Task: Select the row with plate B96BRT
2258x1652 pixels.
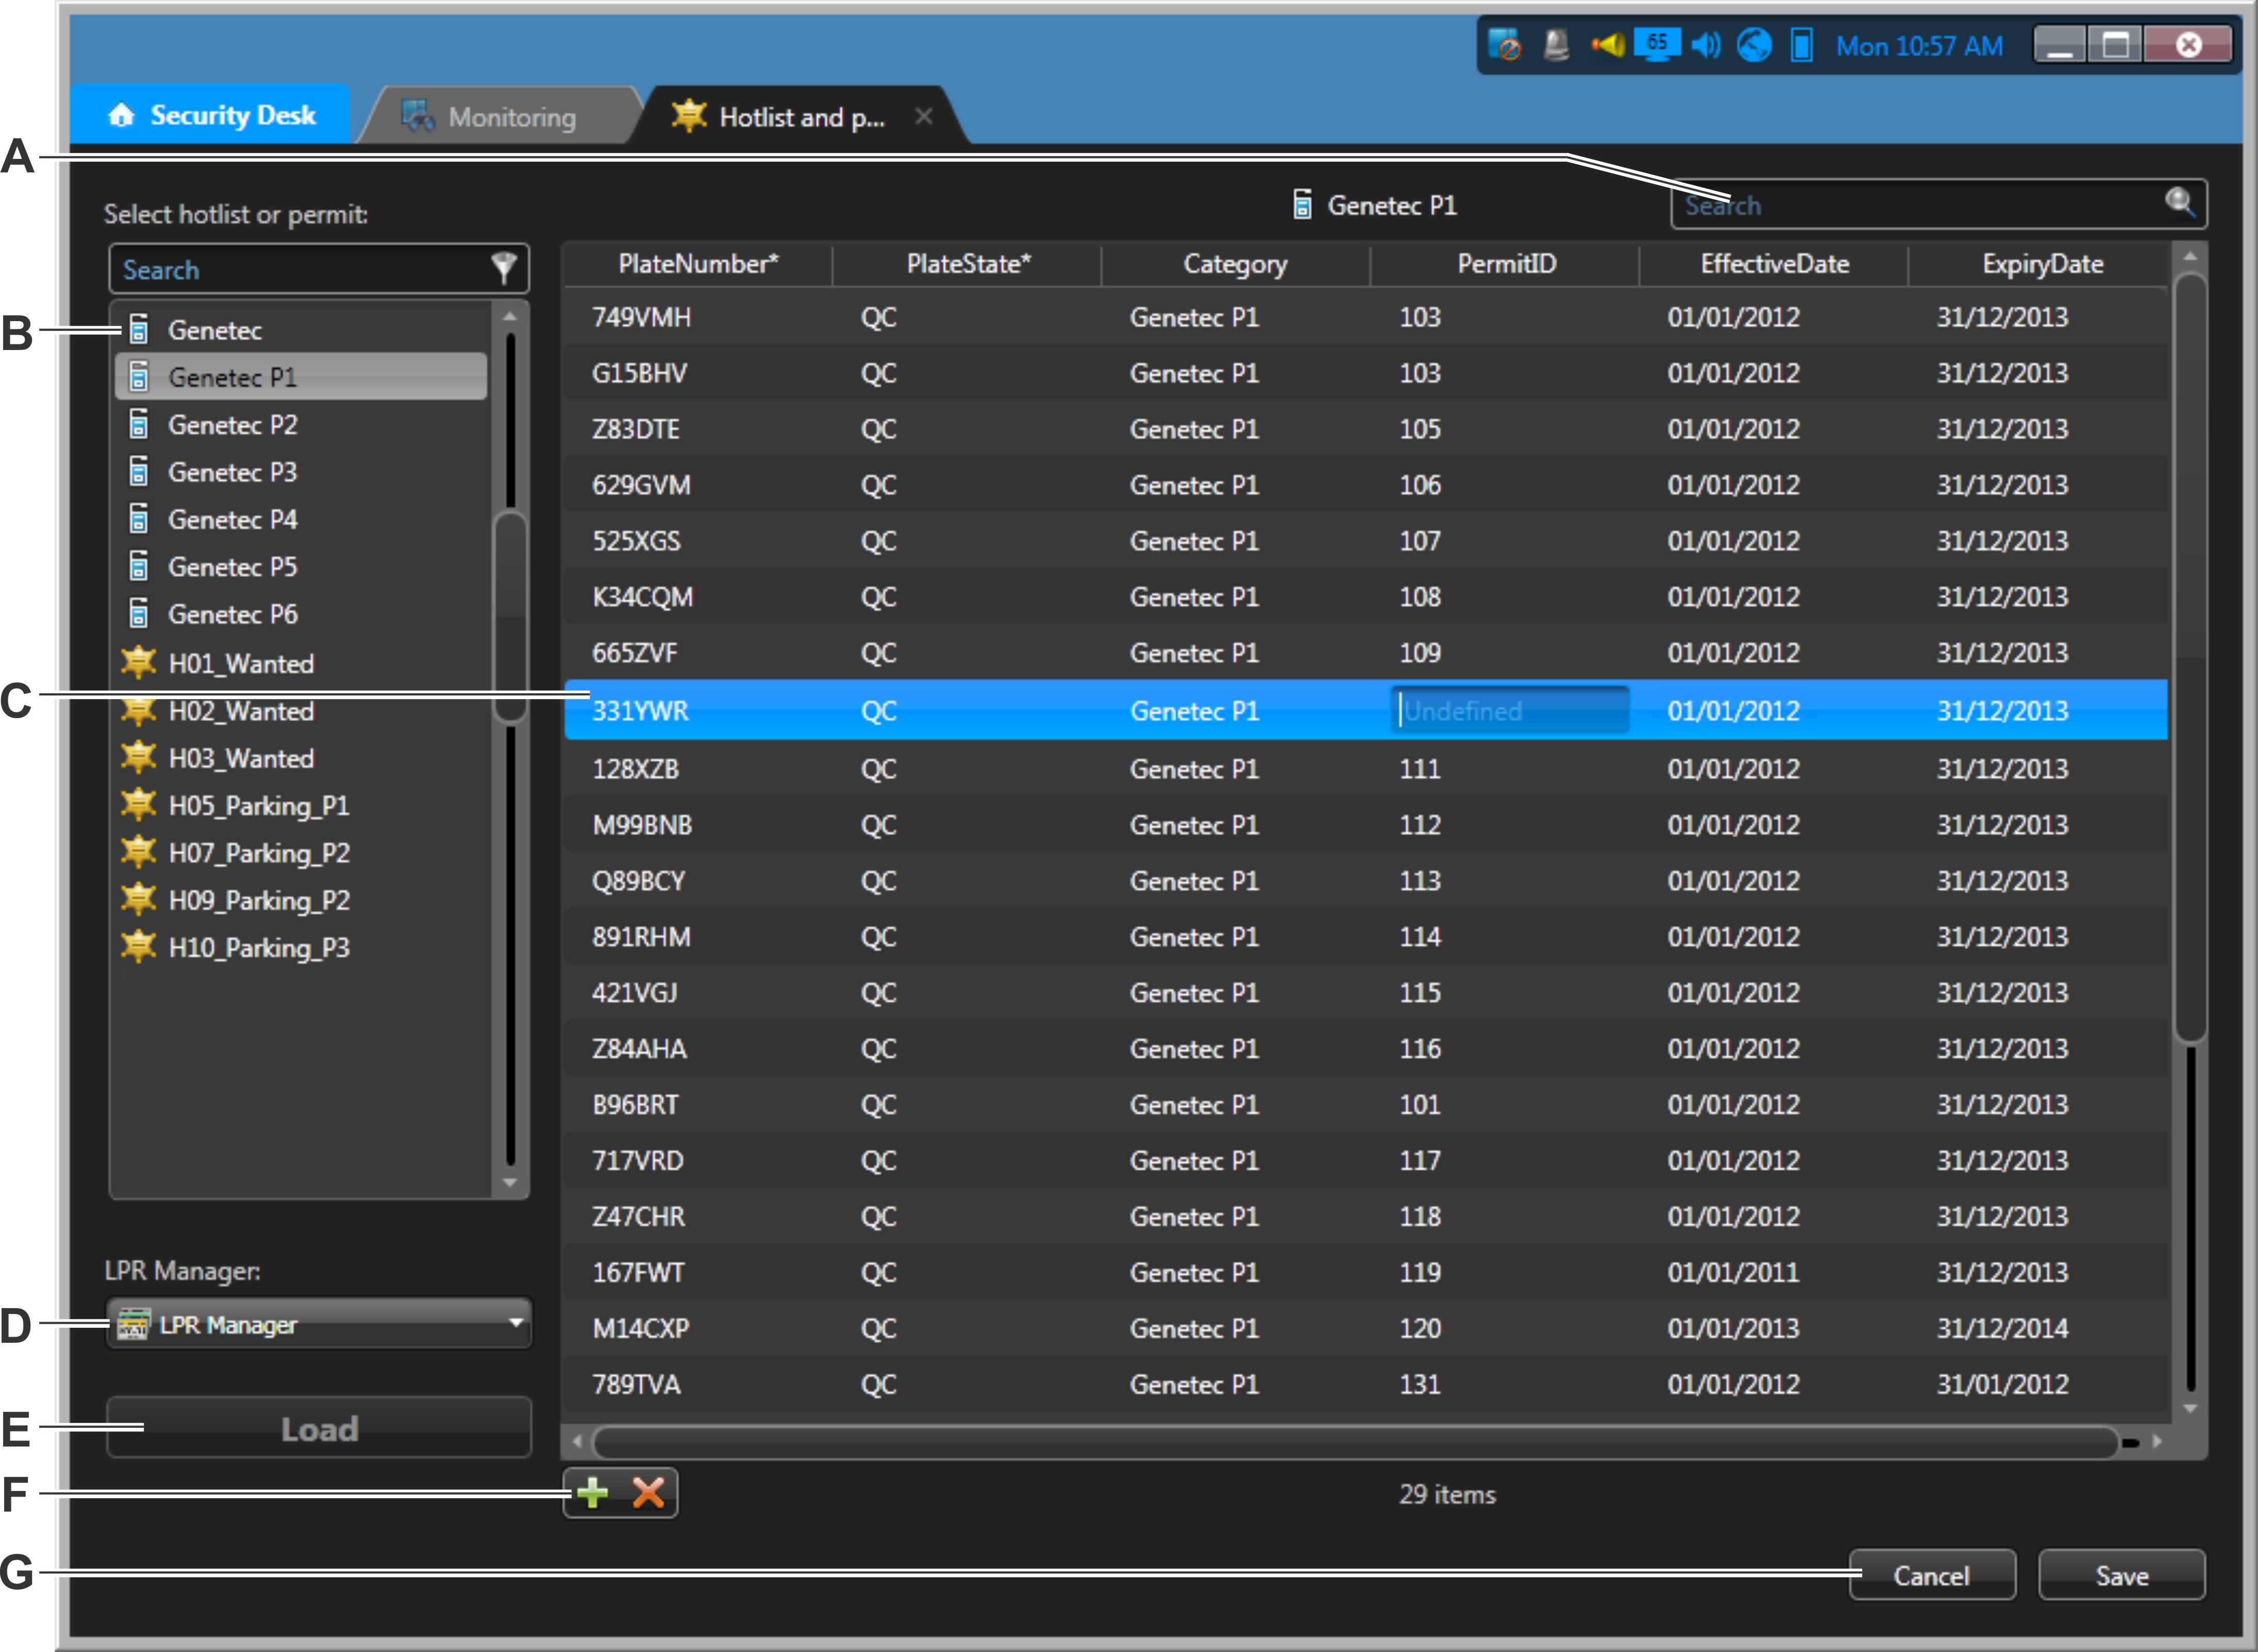Action: pos(1366,1104)
